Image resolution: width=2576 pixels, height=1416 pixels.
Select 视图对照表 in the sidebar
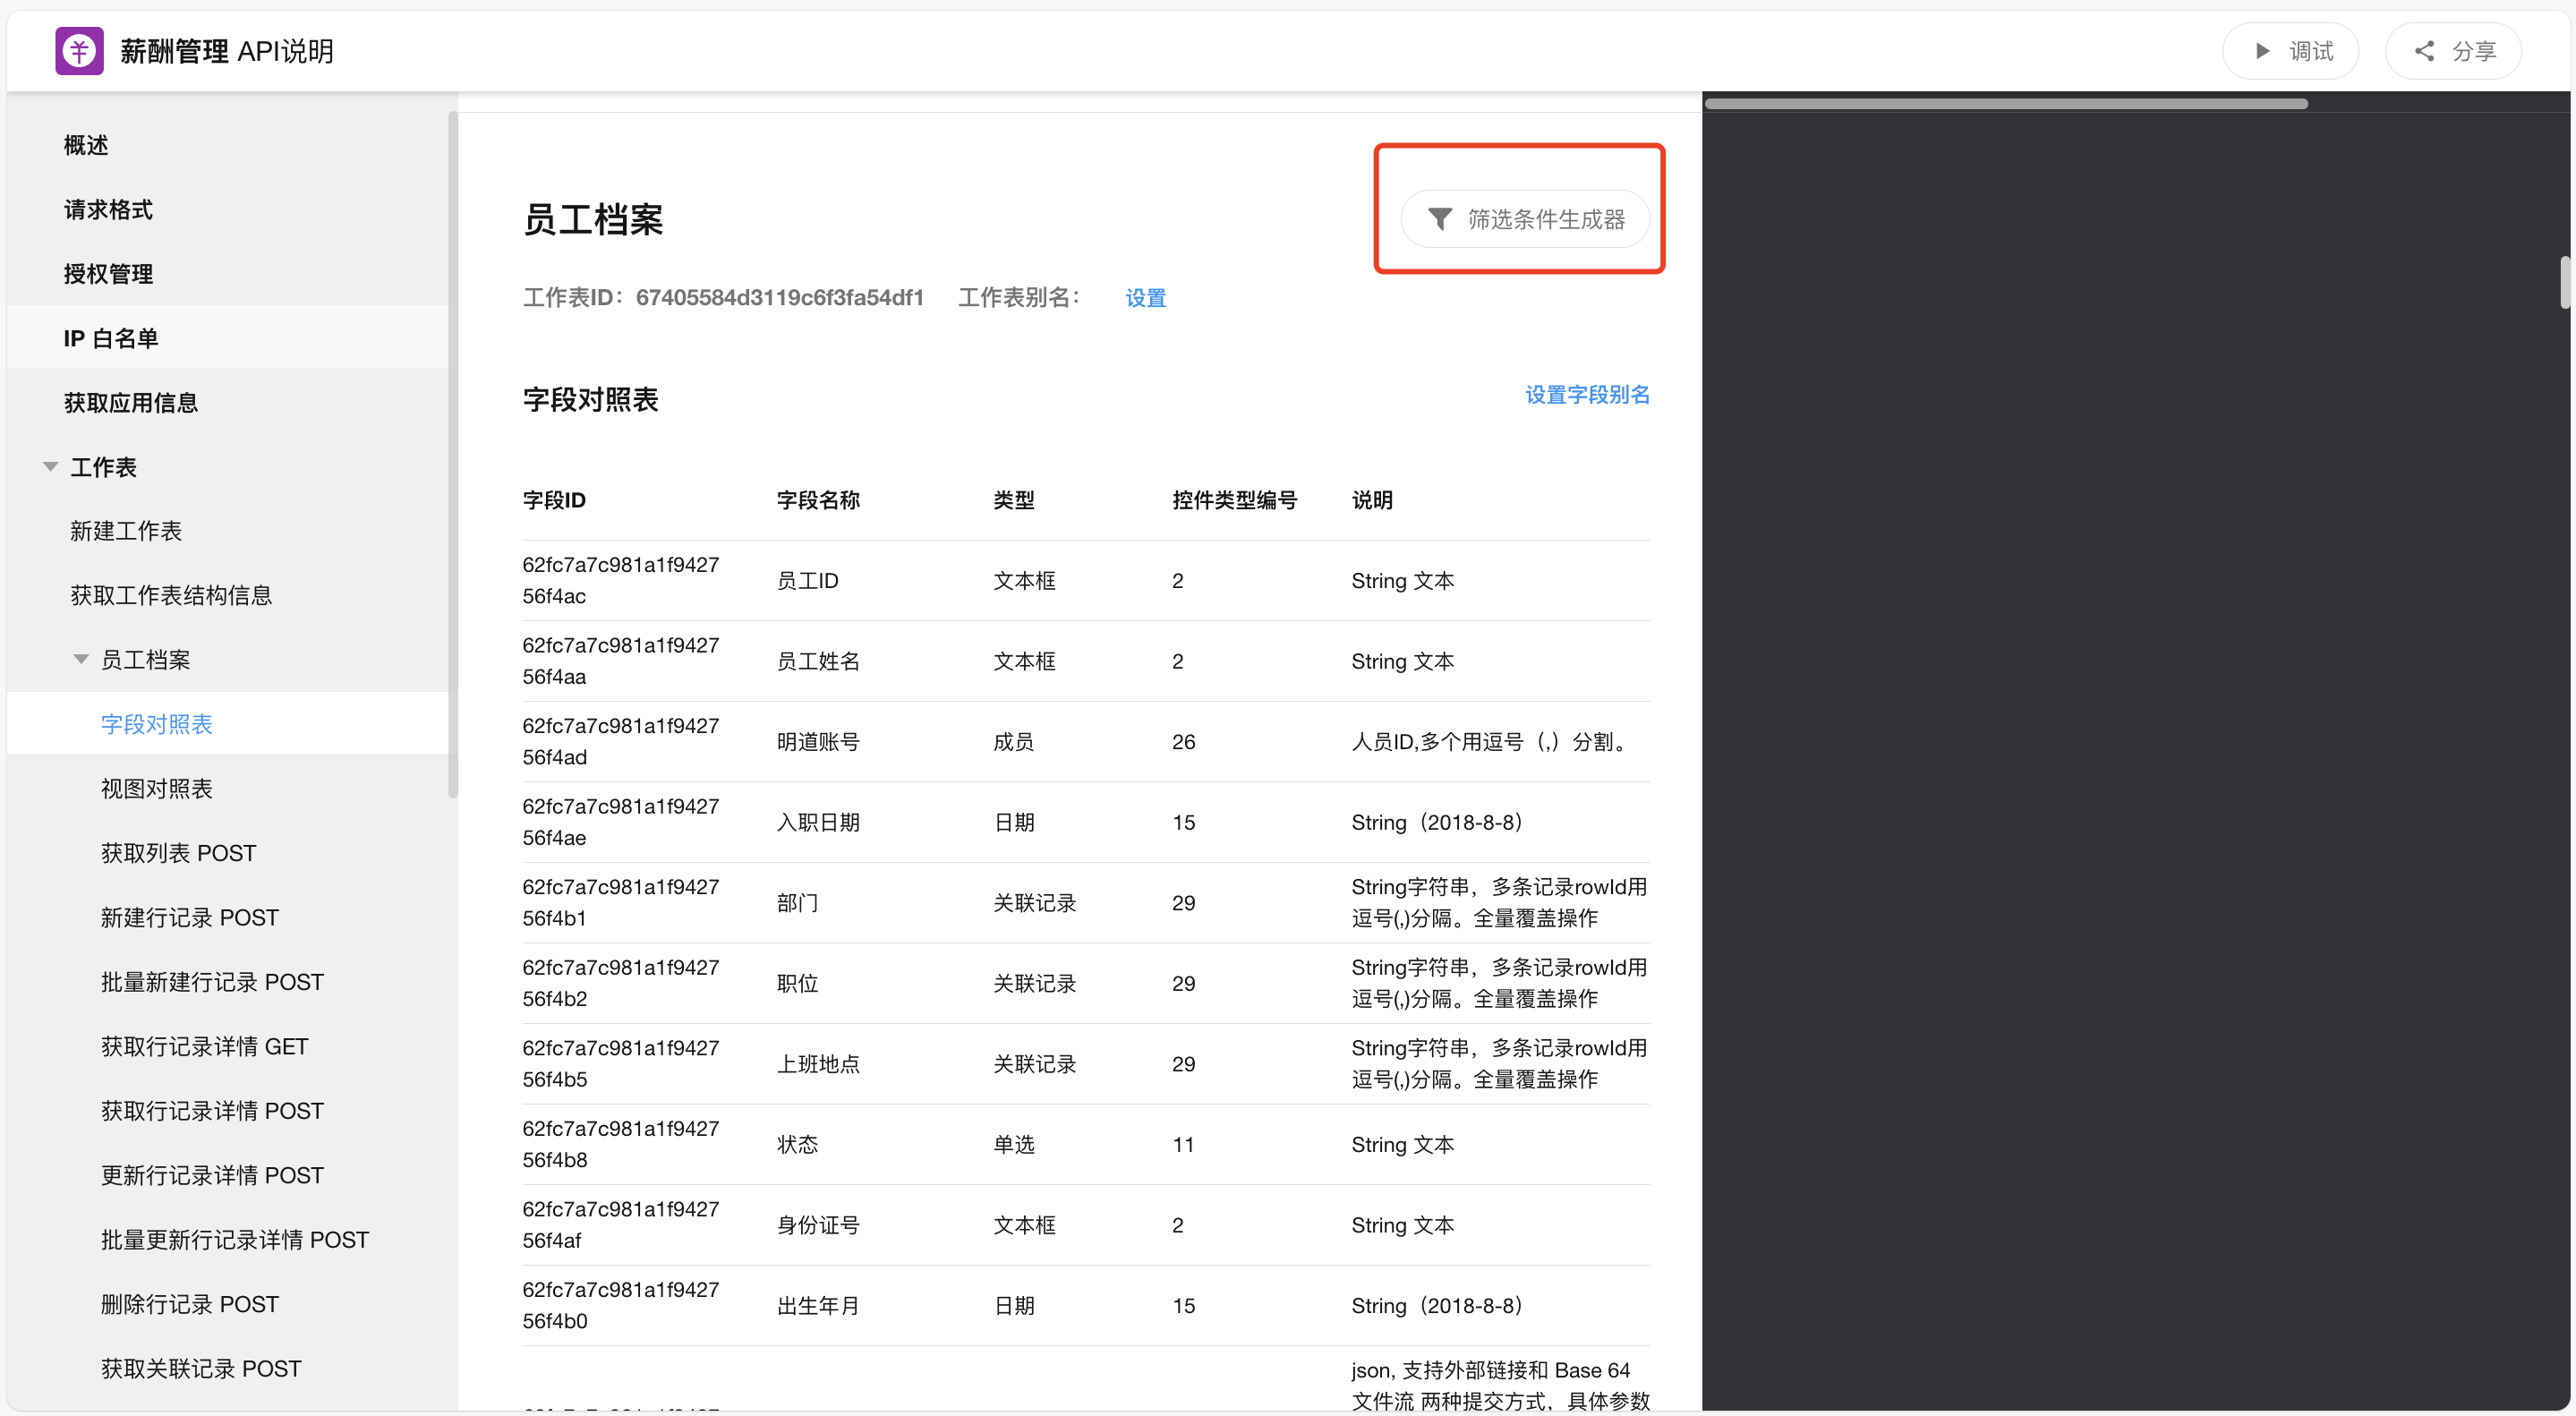157,789
